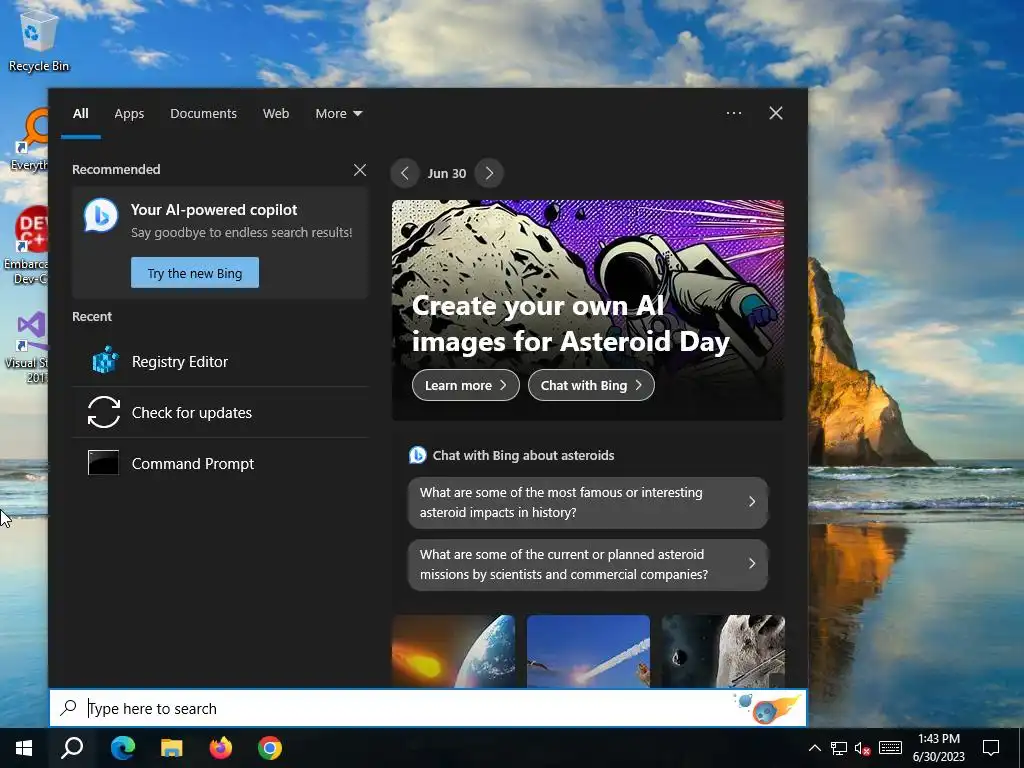This screenshot has width=1024, height=768.
Task: Open the taskbar clock and date
Action: pyautogui.click(x=938, y=748)
